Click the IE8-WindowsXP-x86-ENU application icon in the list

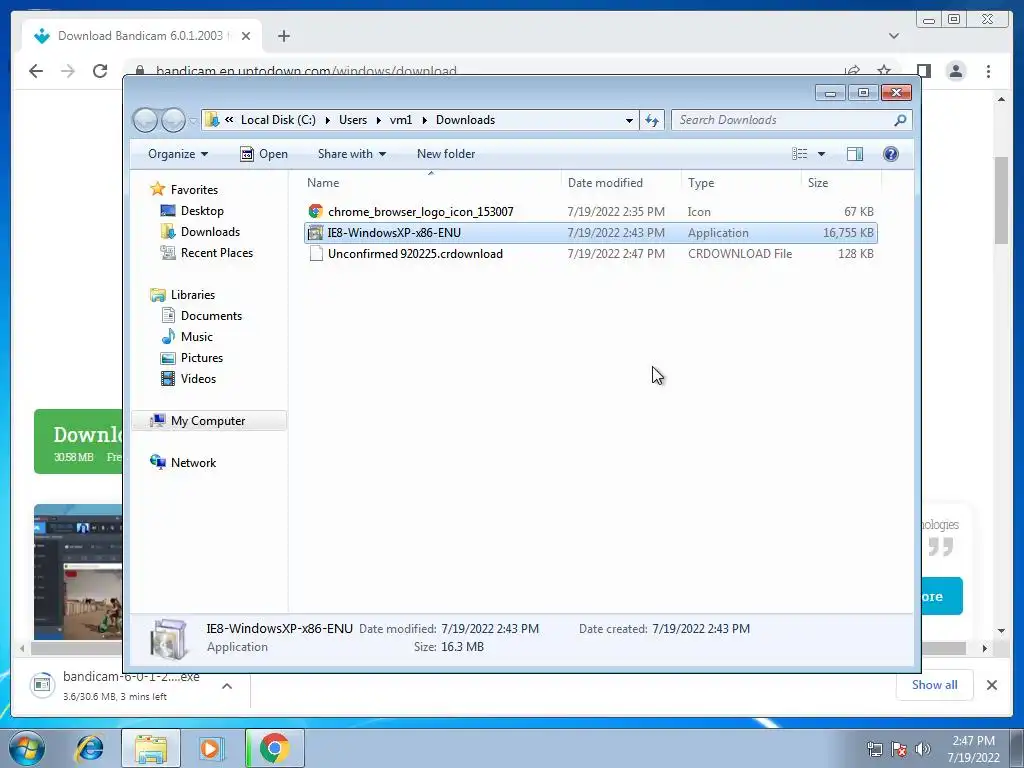pos(316,232)
